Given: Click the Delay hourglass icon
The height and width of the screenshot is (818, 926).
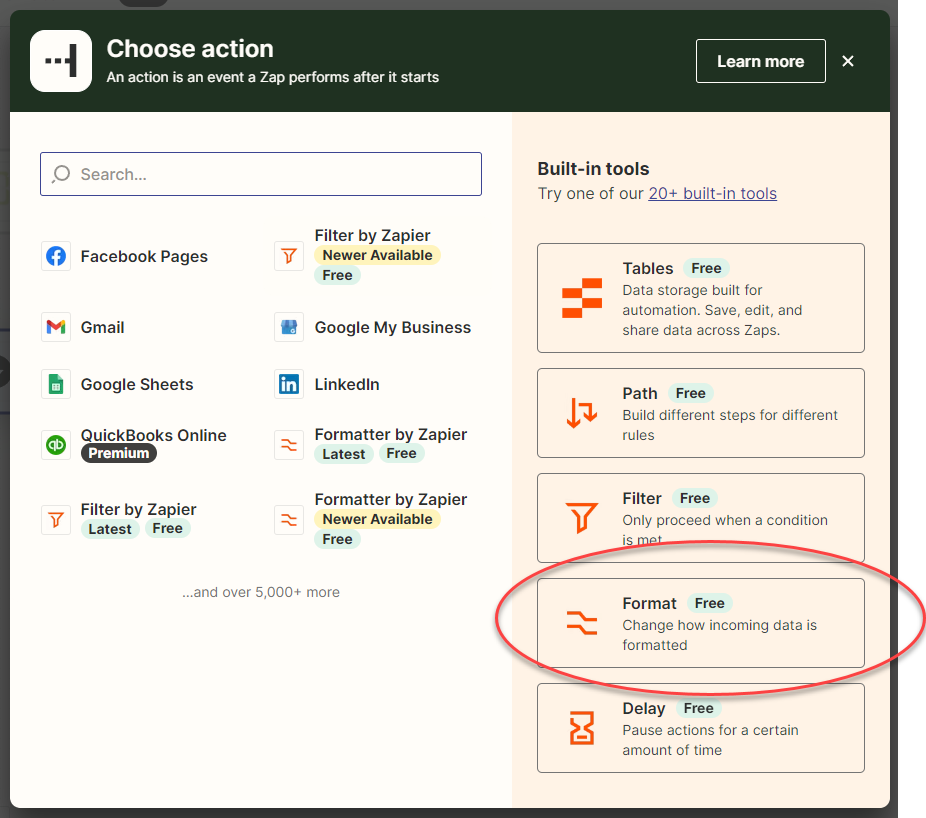Looking at the screenshot, I should 582,728.
